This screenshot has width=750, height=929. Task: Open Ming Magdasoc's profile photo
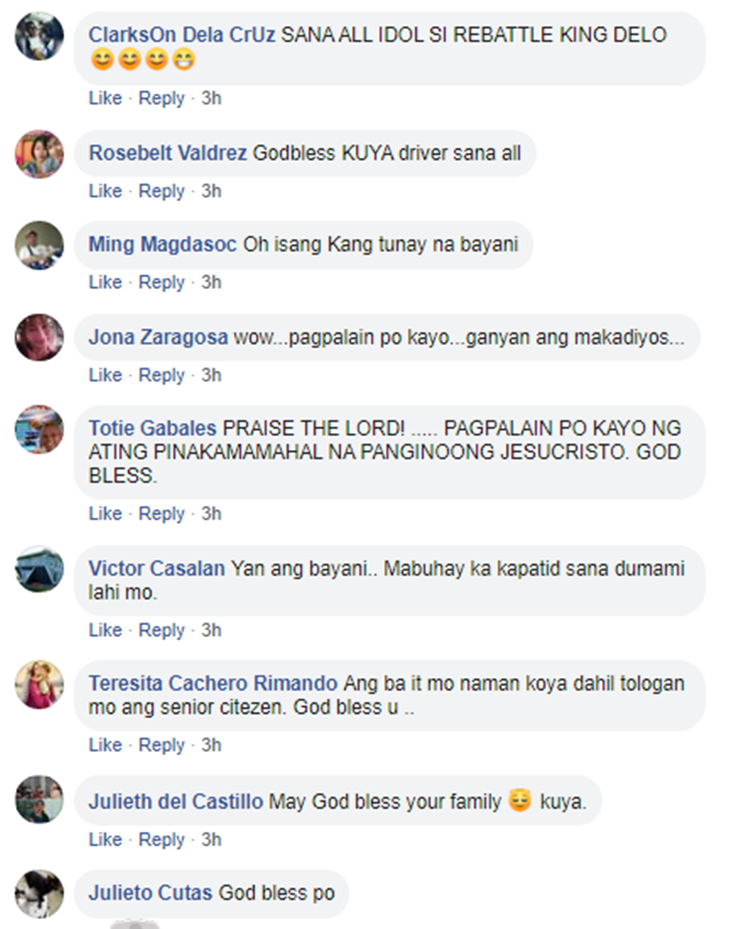pyautogui.click(x=39, y=245)
